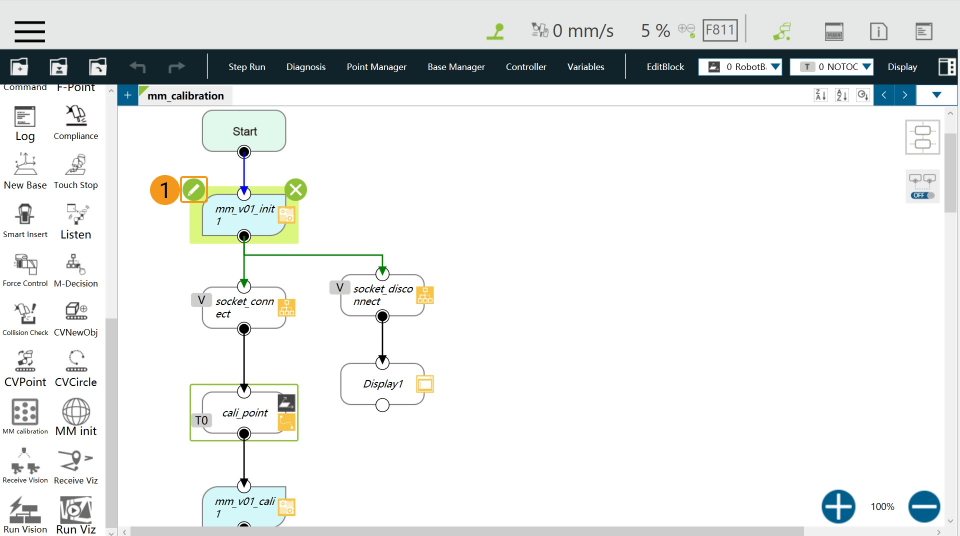Toggle the side panel layout icon
Screen dimensions: 960x536
click(947, 67)
